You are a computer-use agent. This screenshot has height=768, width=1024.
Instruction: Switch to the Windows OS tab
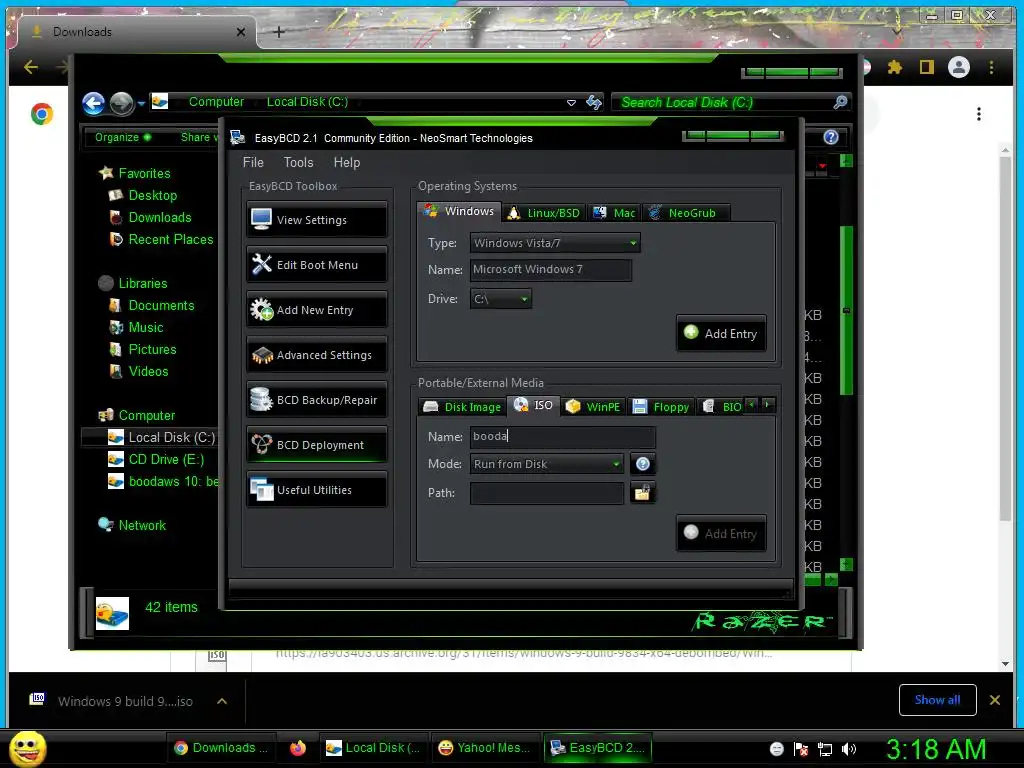459,211
